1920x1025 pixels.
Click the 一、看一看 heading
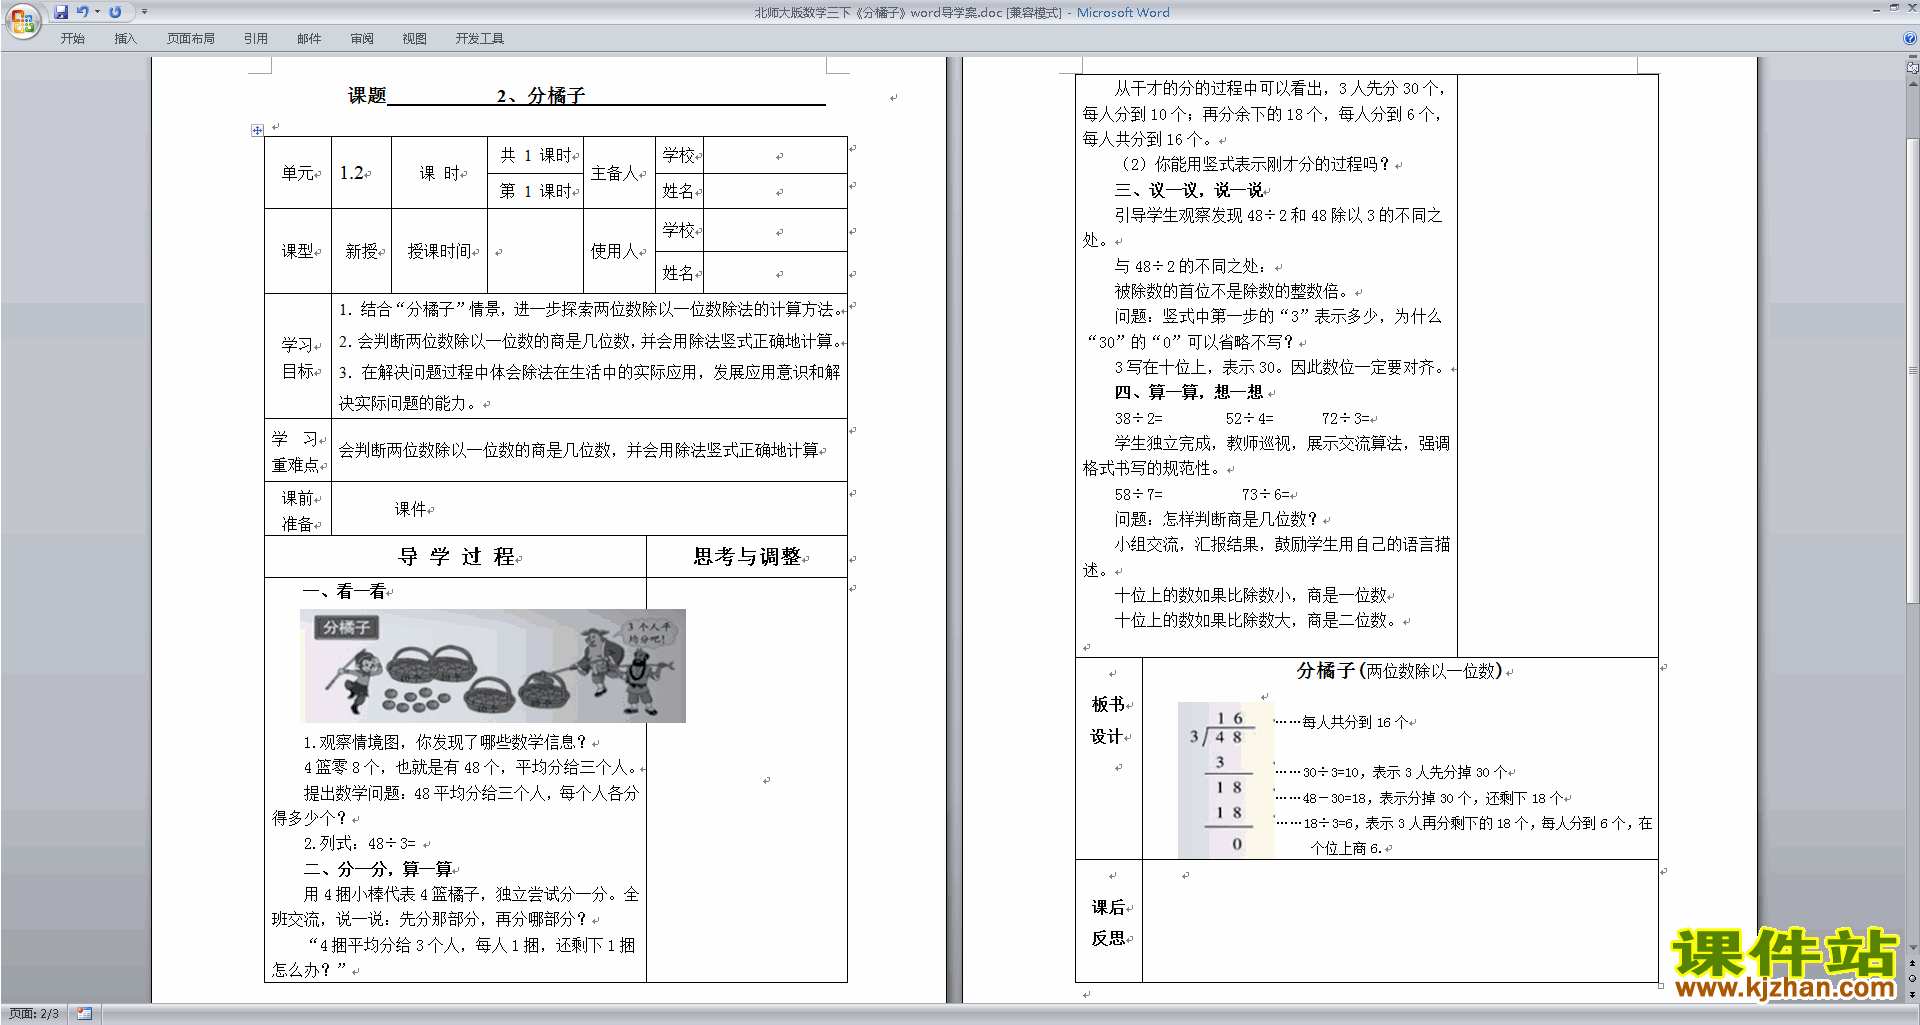[344, 592]
